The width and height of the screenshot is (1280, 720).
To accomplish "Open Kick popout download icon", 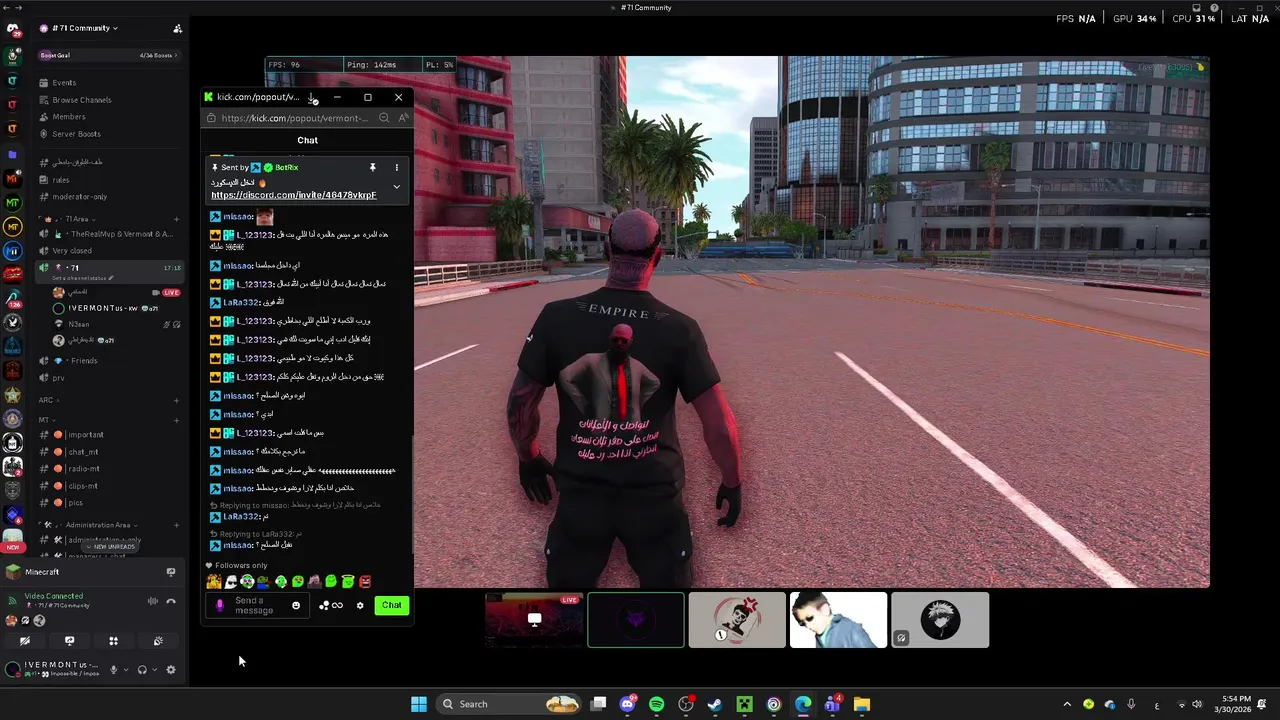I will click(x=312, y=97).
